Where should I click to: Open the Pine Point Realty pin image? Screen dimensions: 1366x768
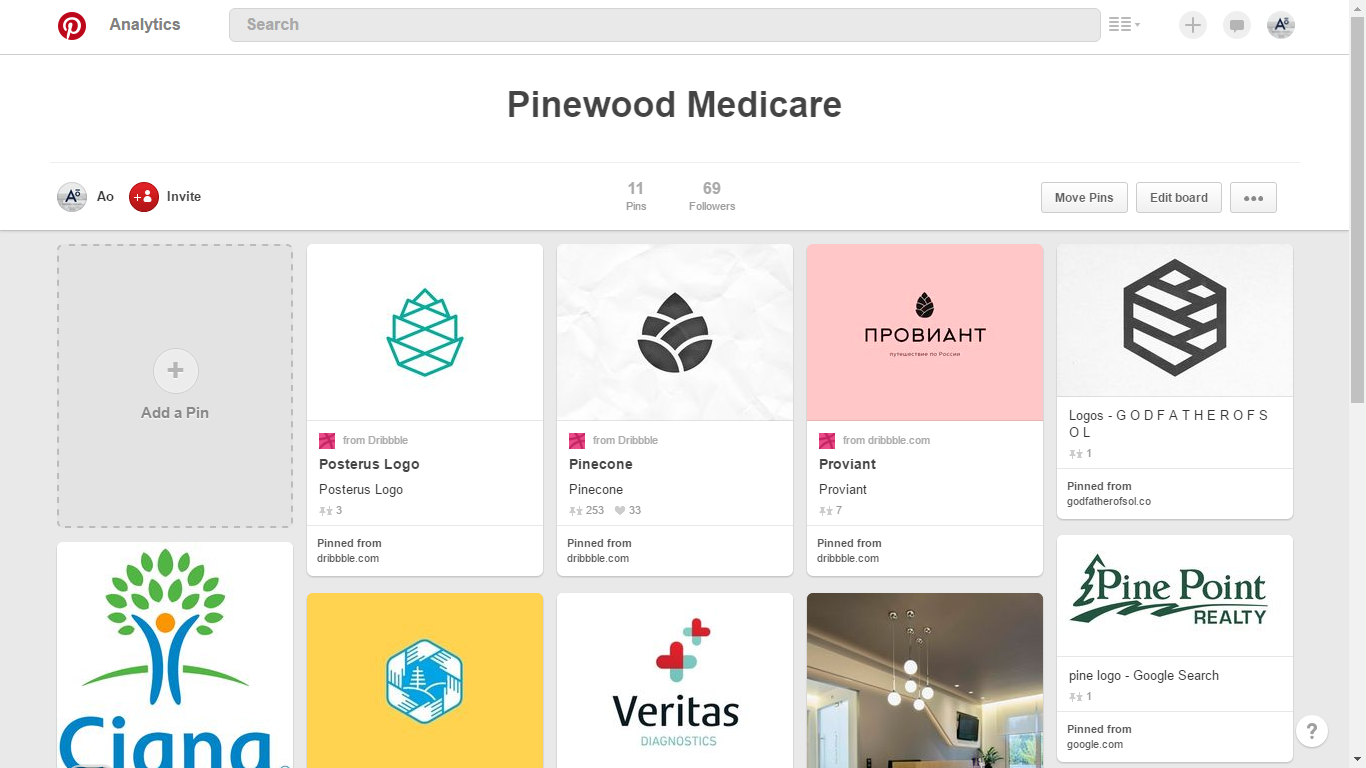[x=1175, y=595]
